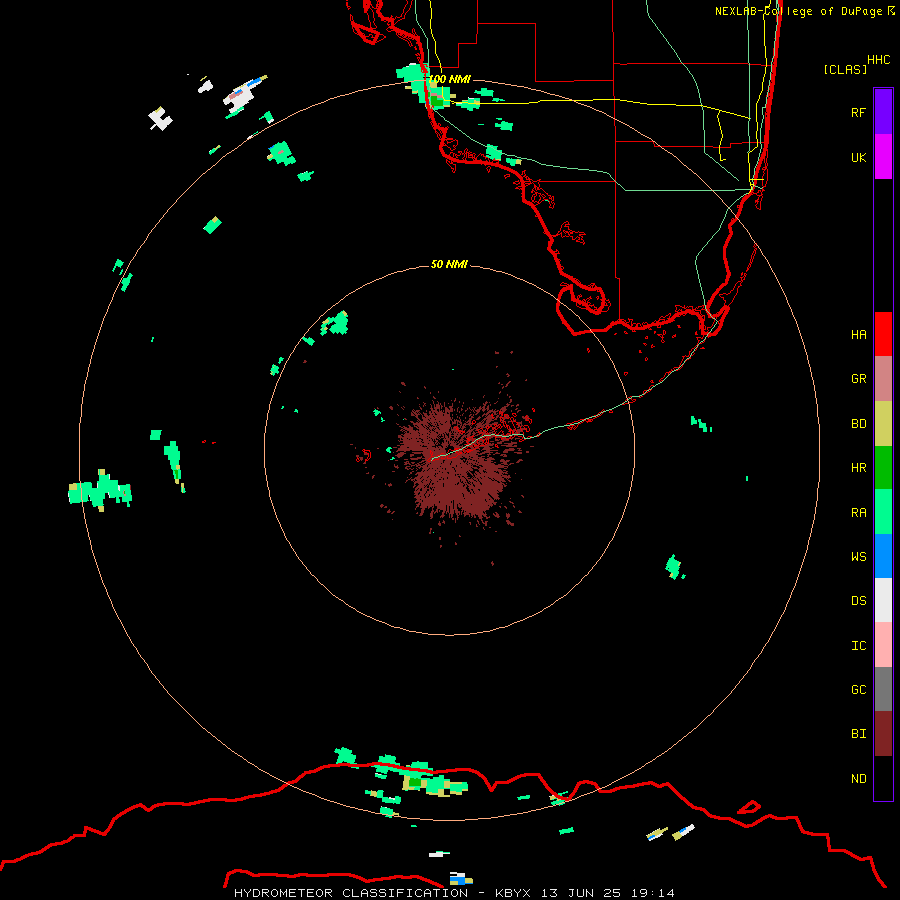Click the ND legend label

(858, 778)
